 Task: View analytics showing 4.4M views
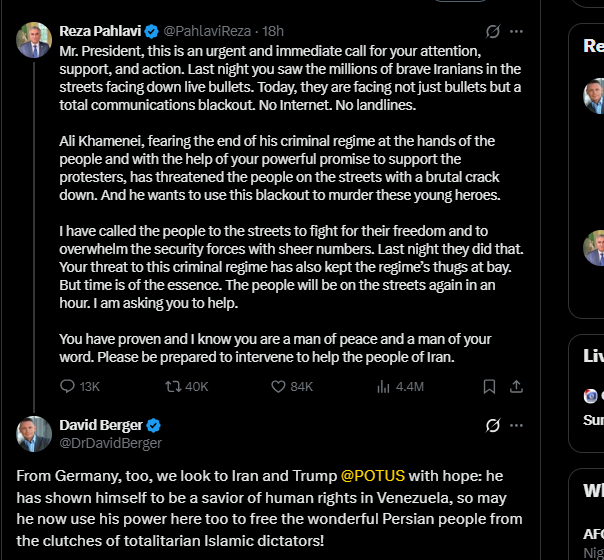click(x=383, y=386)
